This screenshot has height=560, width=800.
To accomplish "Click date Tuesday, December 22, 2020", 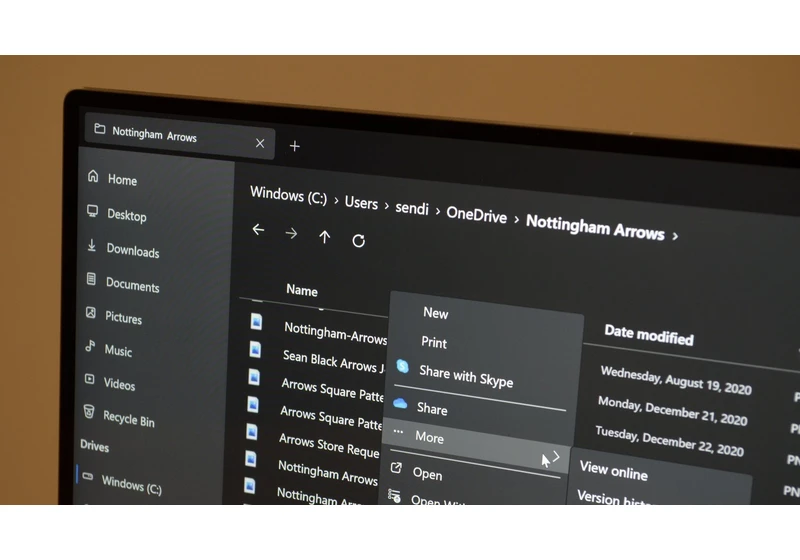I will (669, 441).
